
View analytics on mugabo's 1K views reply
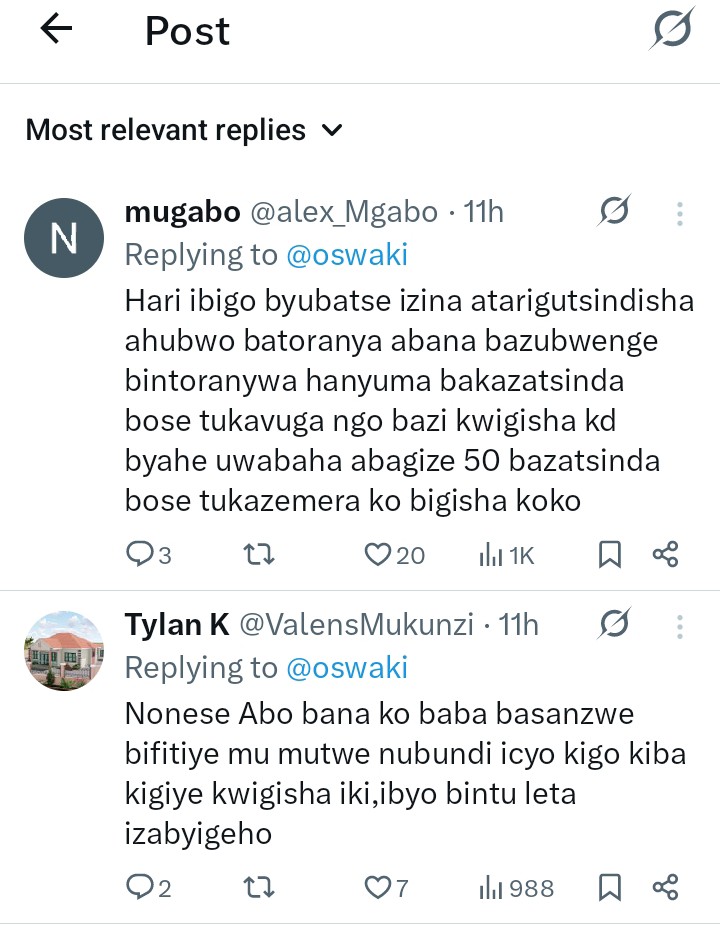[505, 554]
